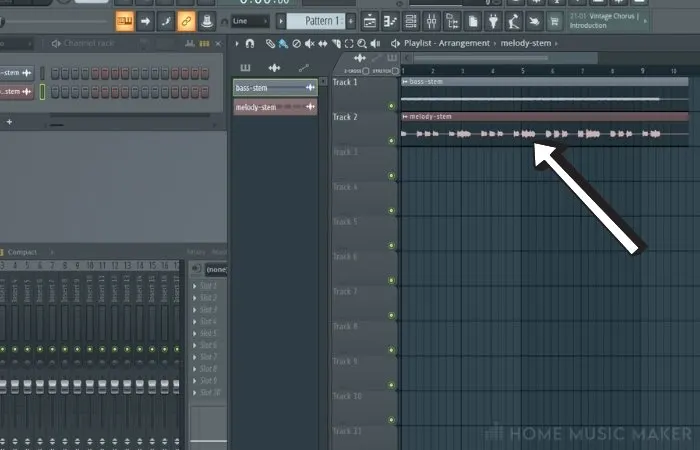The height and width of the screenshot is (450, 700).
Task: Click the close all windows hand icon
Action: (534, 21)
